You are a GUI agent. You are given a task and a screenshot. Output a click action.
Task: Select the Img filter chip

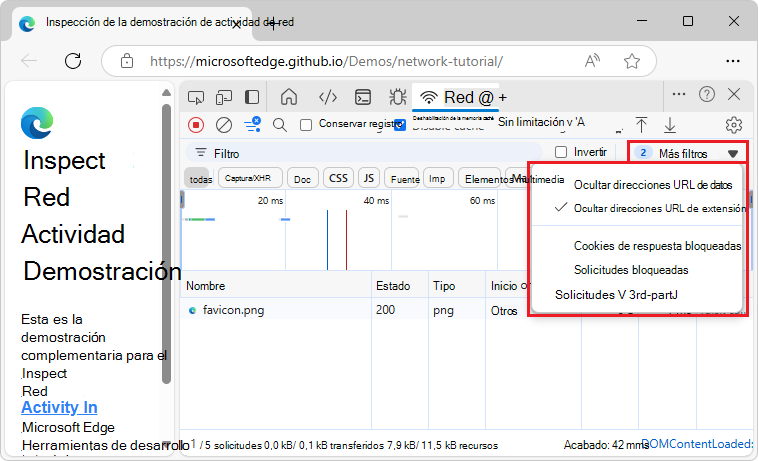tap(437, 178)
